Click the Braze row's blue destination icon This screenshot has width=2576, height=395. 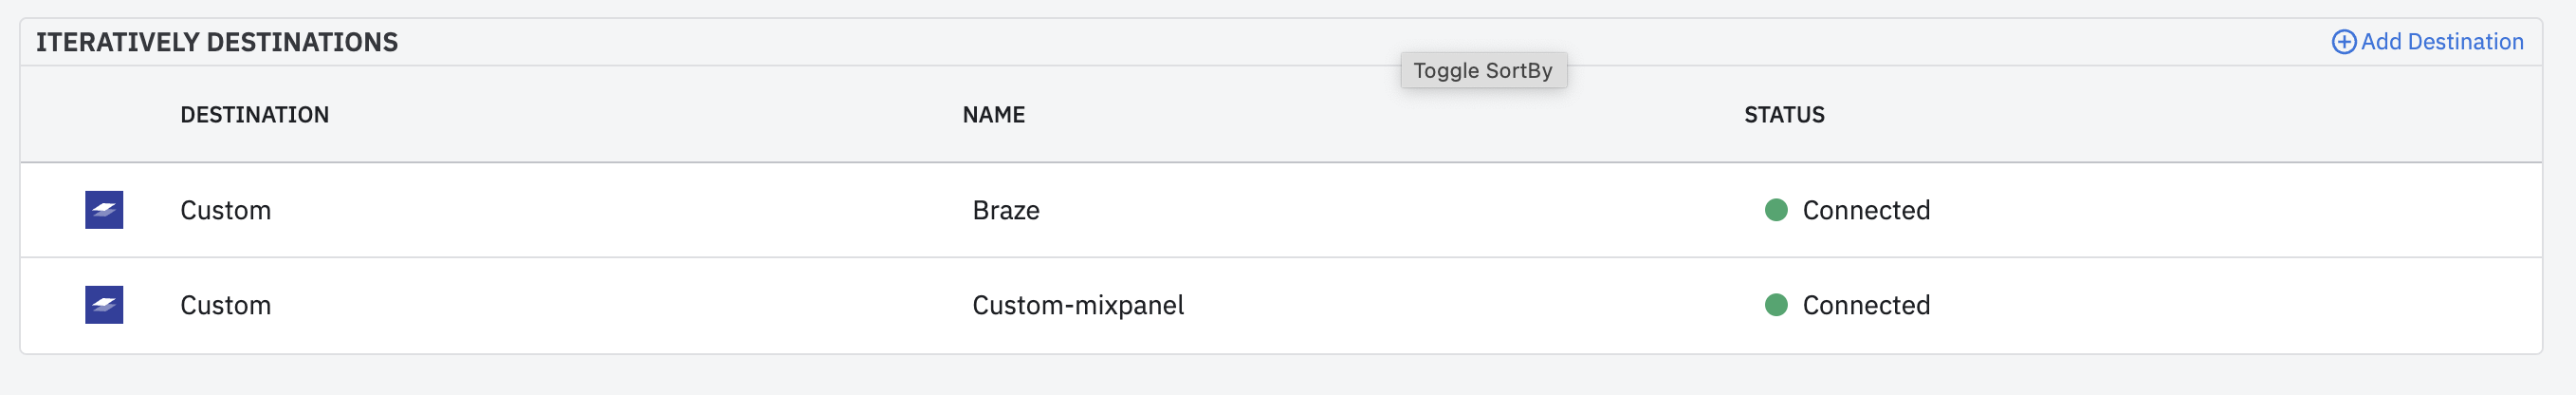(x=104, y=210)
